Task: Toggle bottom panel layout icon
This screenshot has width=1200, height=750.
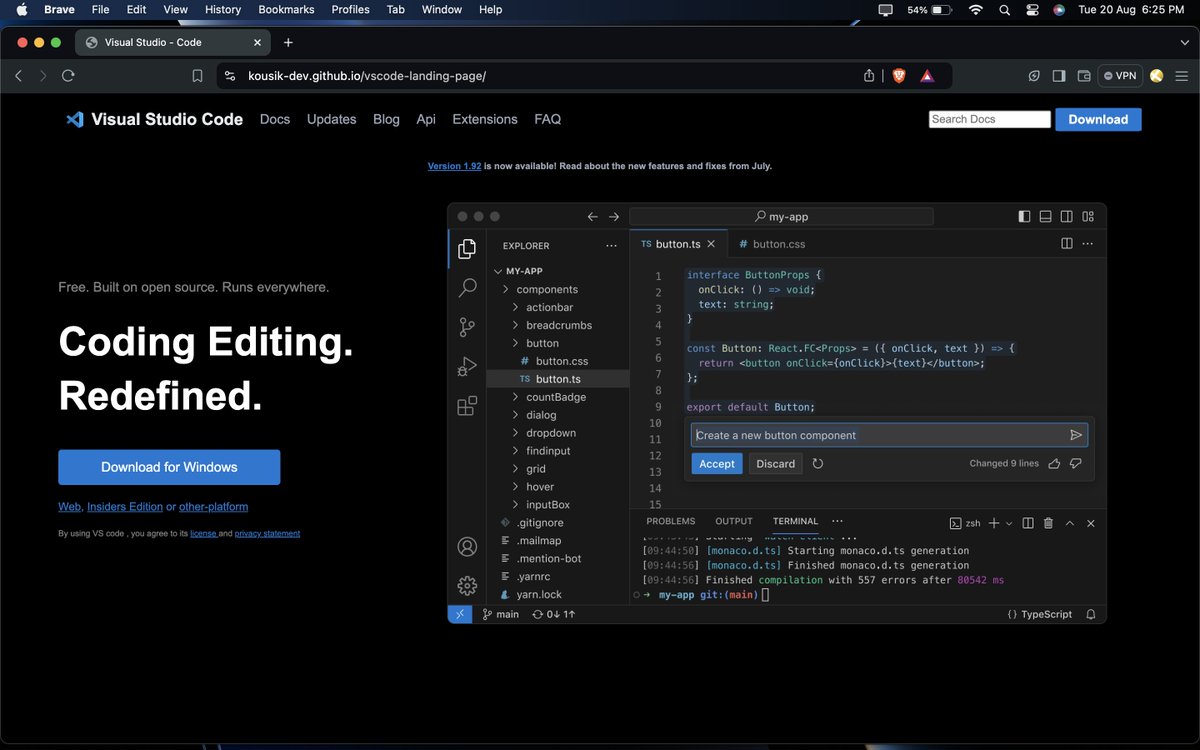Action: tap(1046, 216)
